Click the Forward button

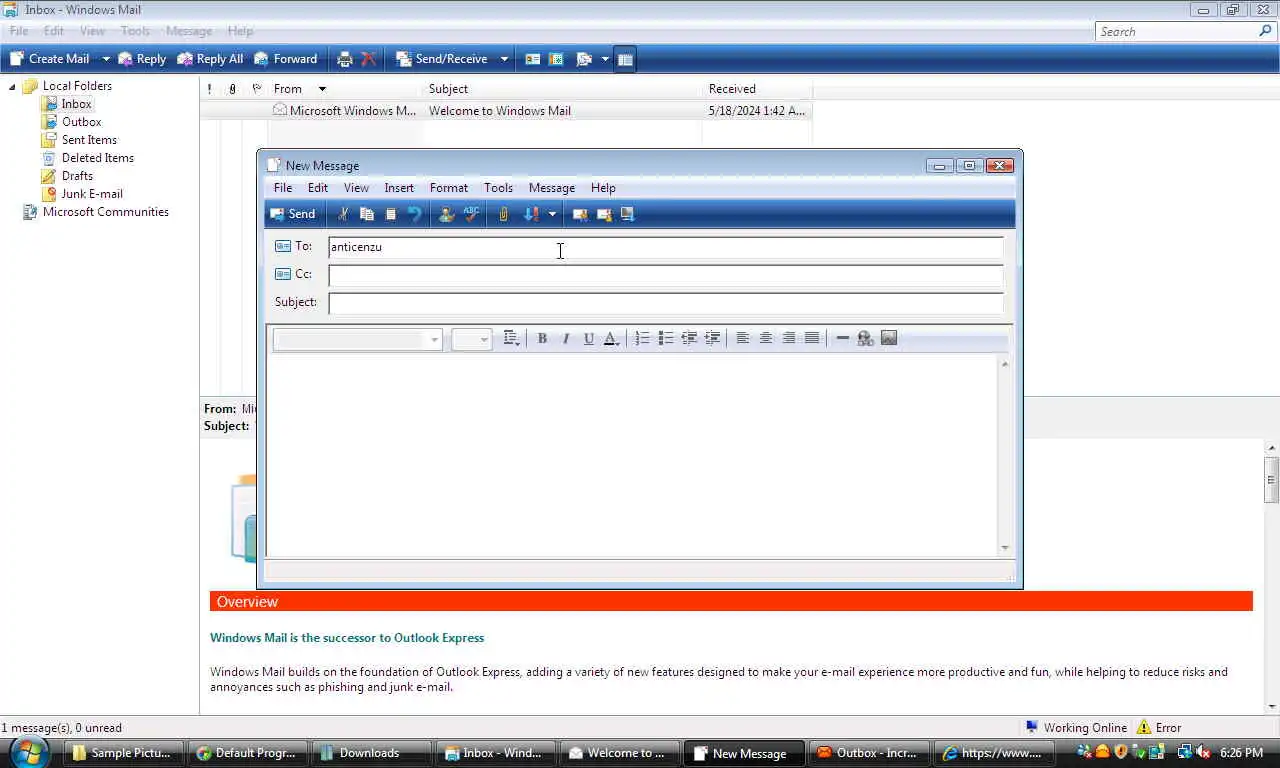click(x=286, y=59)
